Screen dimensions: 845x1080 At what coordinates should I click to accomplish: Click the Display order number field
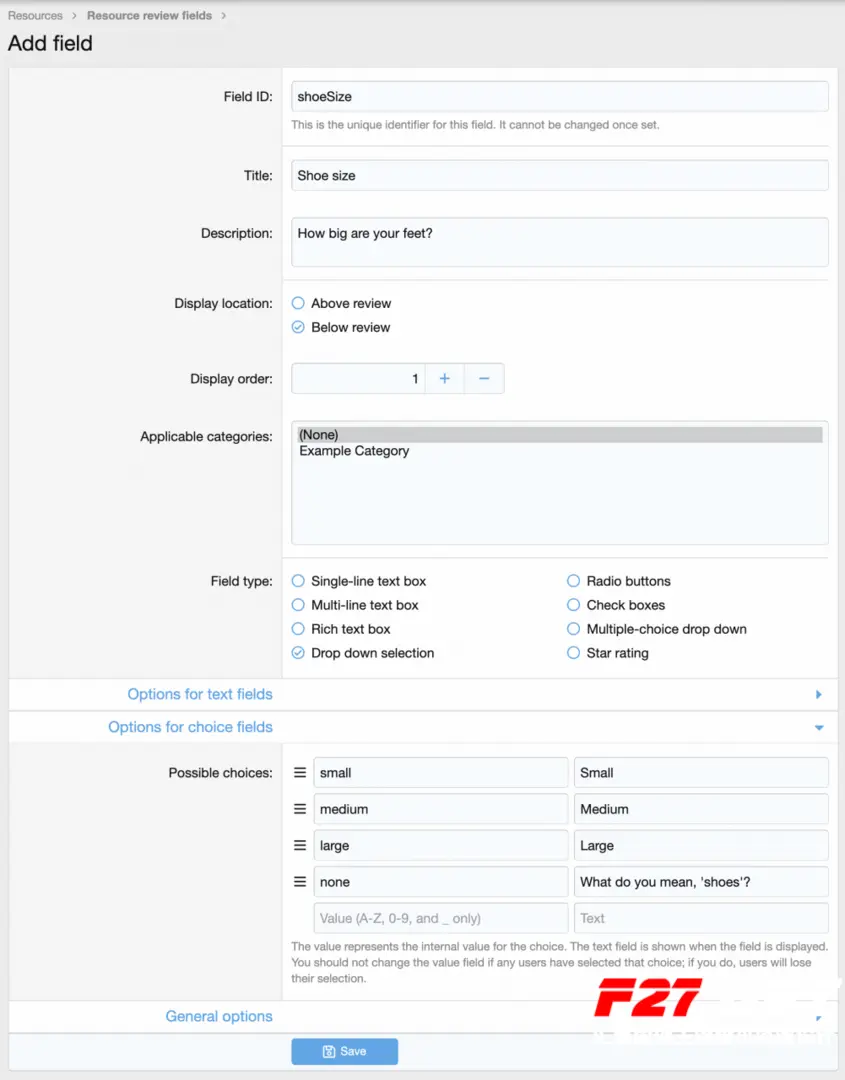click(x=358, y=378)
